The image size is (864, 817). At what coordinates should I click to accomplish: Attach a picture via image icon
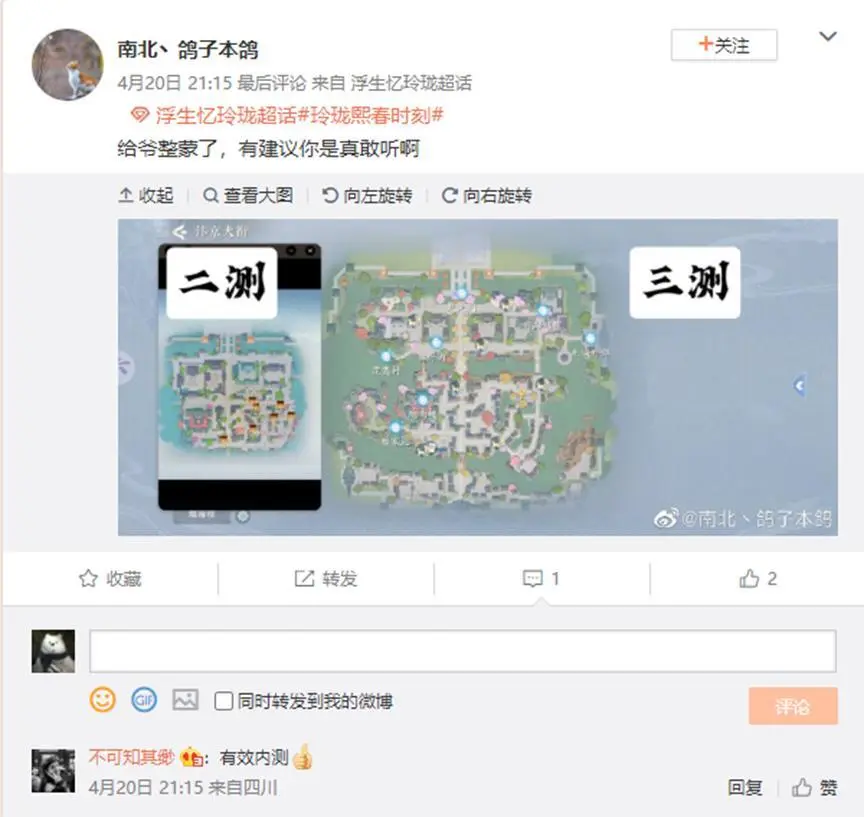click(185, 700)
